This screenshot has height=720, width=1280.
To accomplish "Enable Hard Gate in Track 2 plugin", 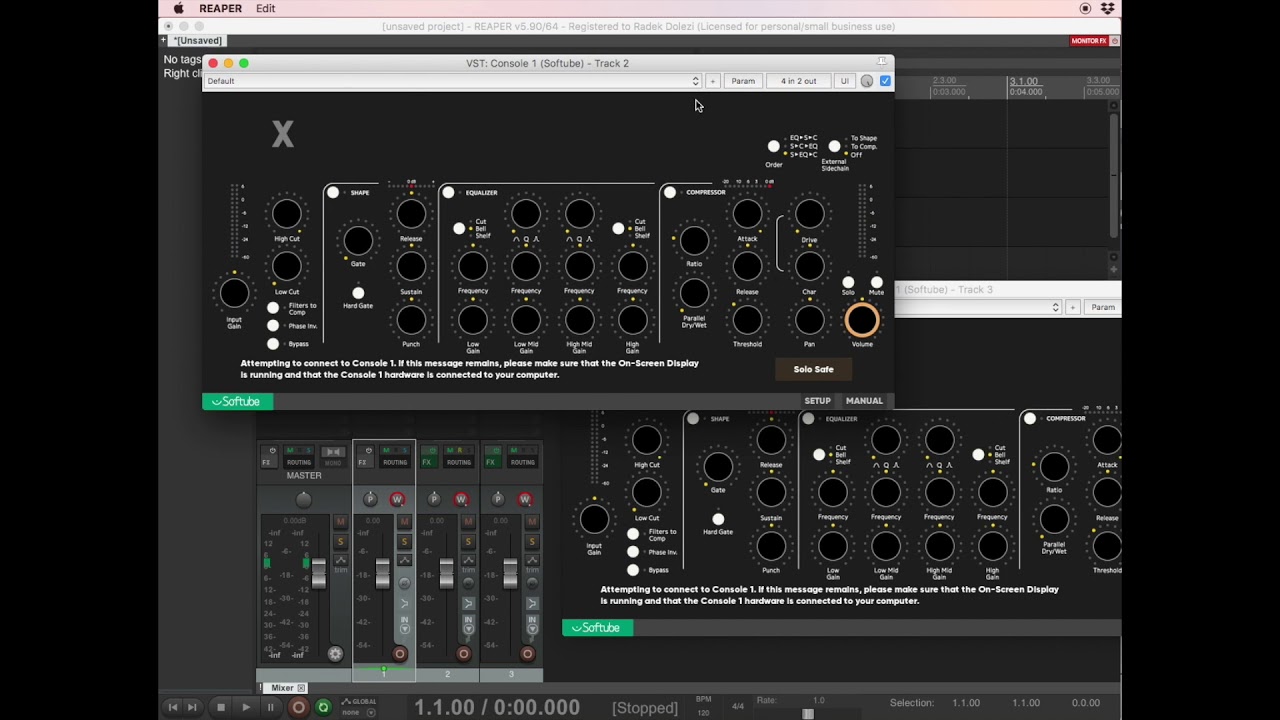I will [358, 293].
